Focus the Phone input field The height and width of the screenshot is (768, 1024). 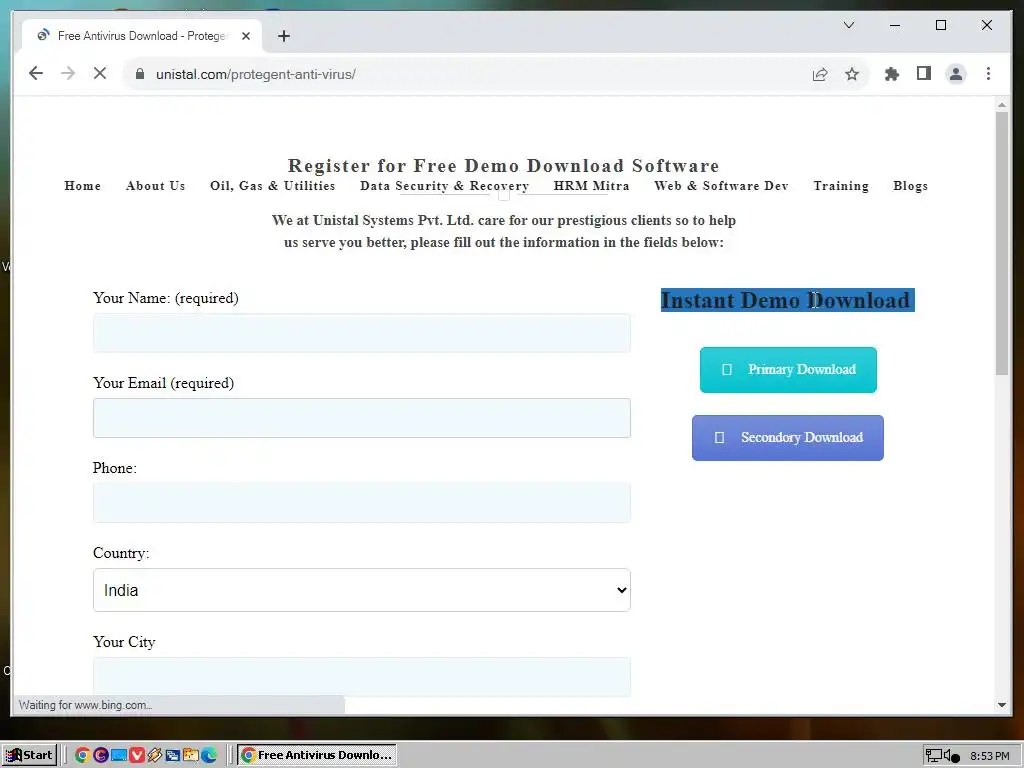(361, 503)
